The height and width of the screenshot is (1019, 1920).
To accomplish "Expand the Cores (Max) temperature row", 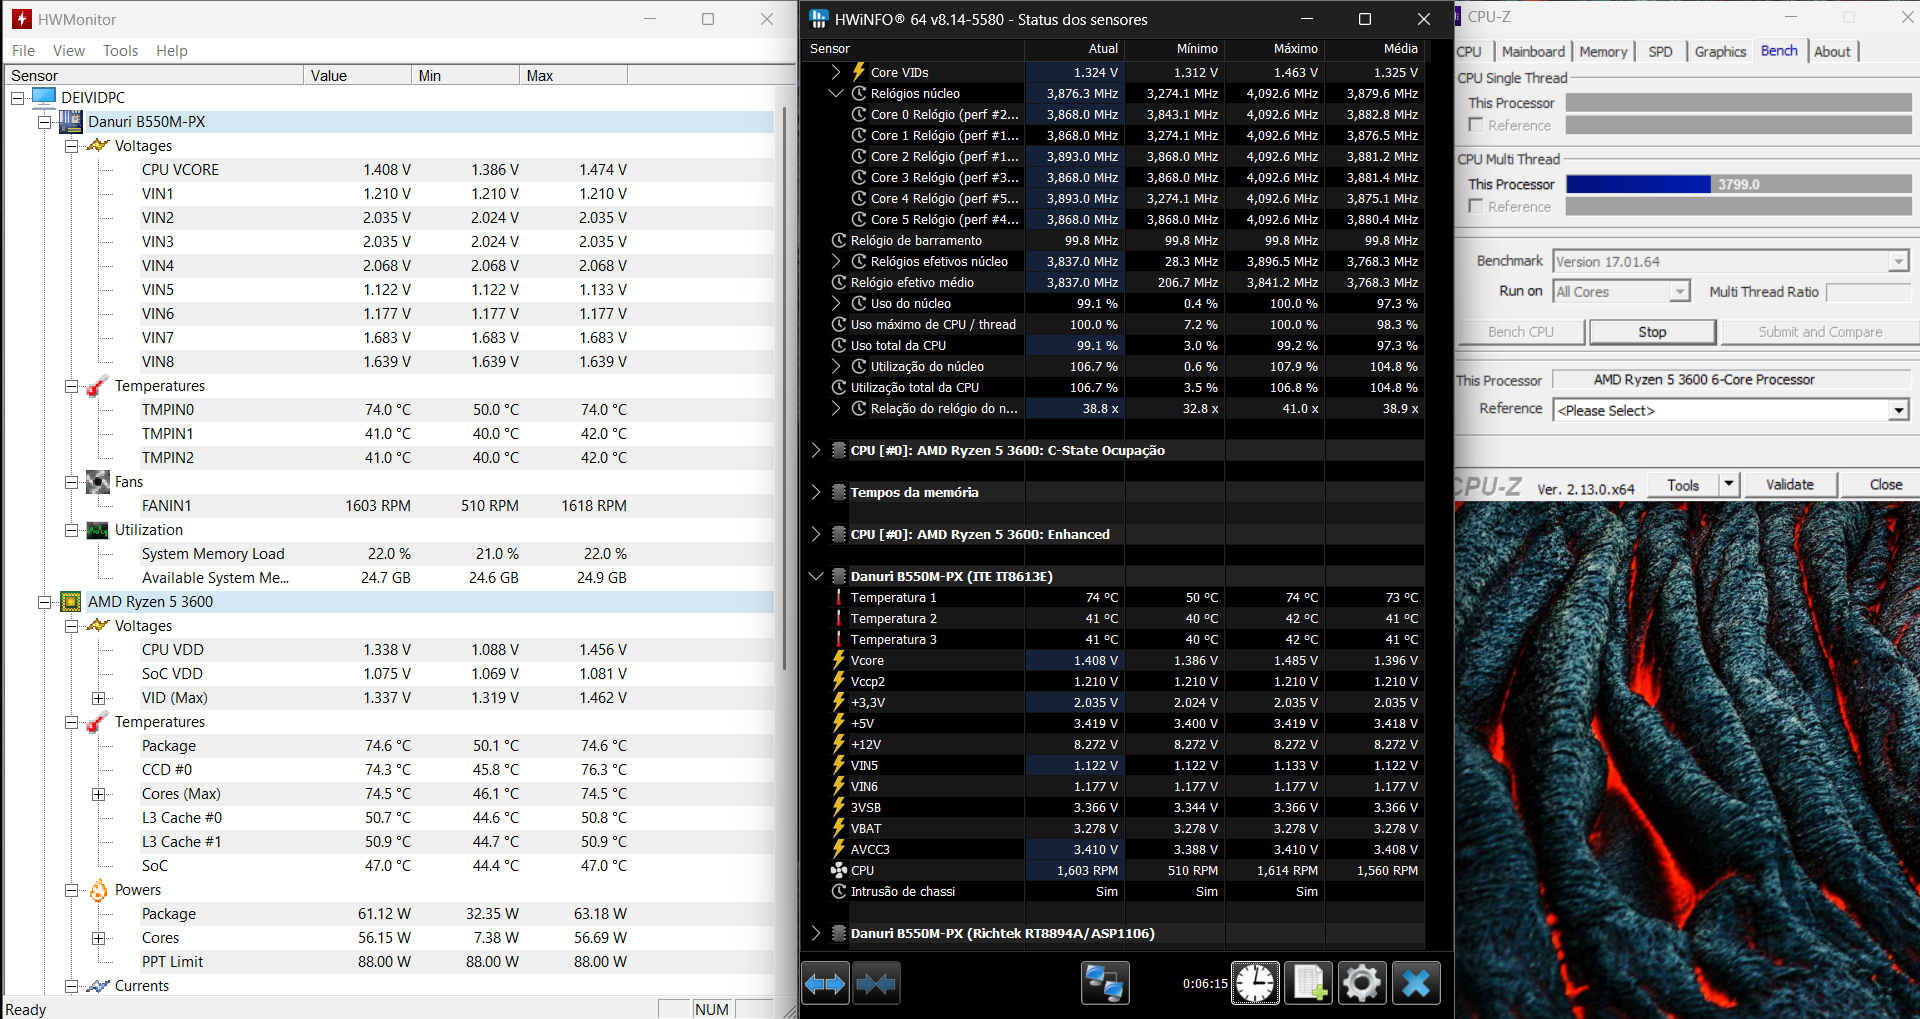I will tap(98, 794).
